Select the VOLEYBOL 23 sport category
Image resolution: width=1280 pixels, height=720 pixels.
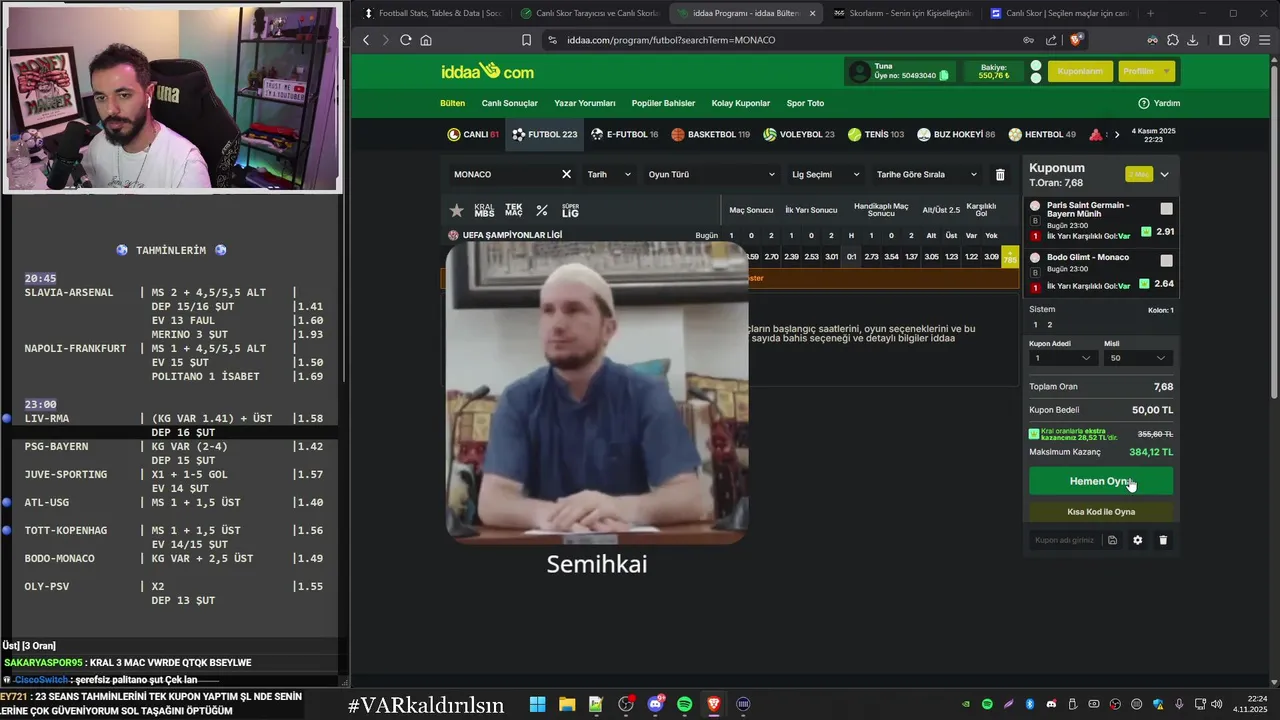pyautogui.click(x=798, y=134)
